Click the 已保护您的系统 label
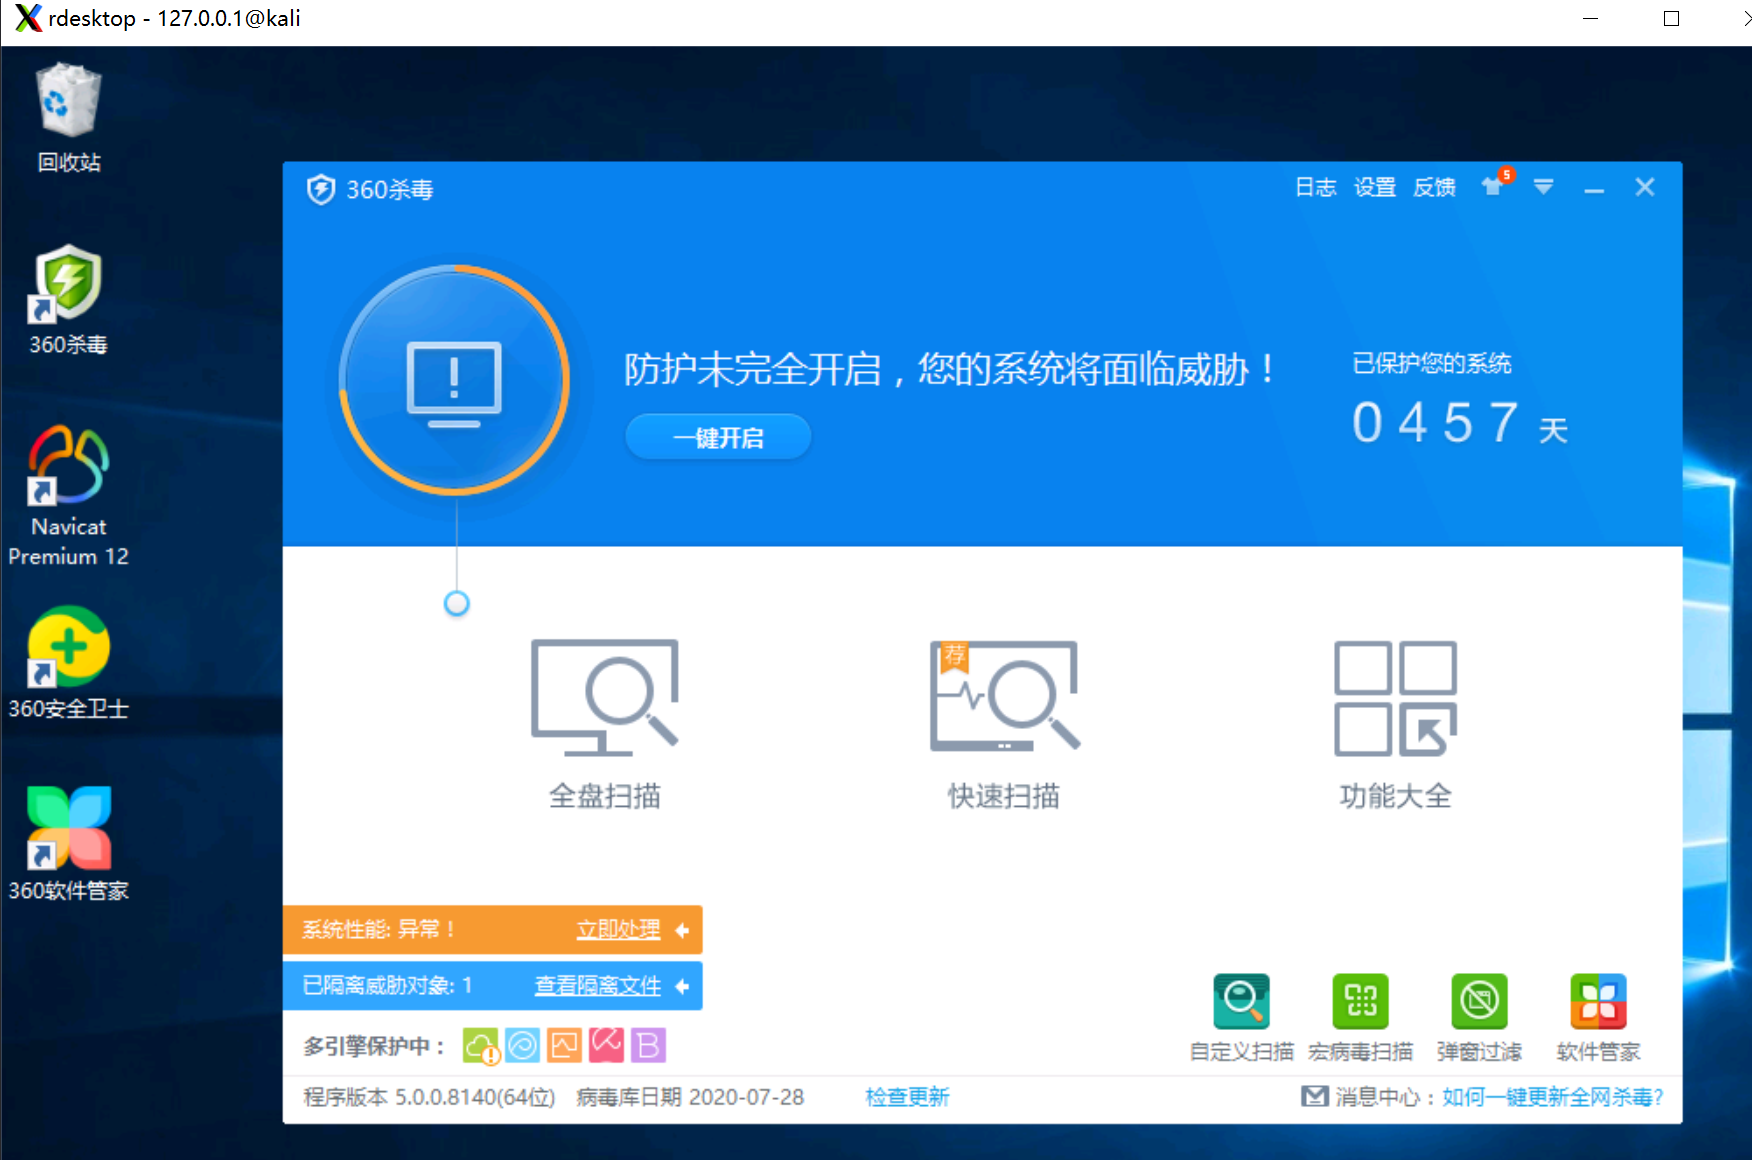The image size is (1752, 1160). point(1431,363)
